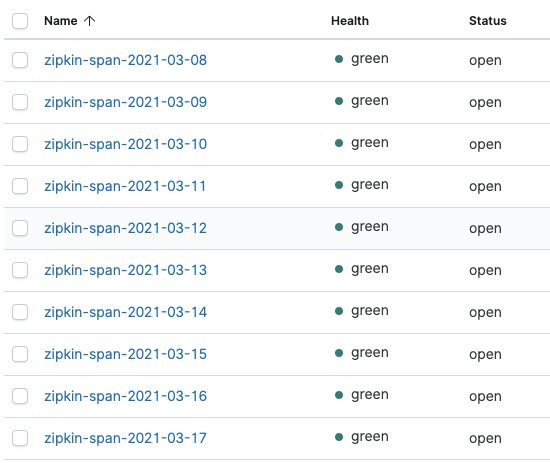Open index zipkin-span-2021-03-14
Screen dimensions: 550x463
[x=126, y=312]
